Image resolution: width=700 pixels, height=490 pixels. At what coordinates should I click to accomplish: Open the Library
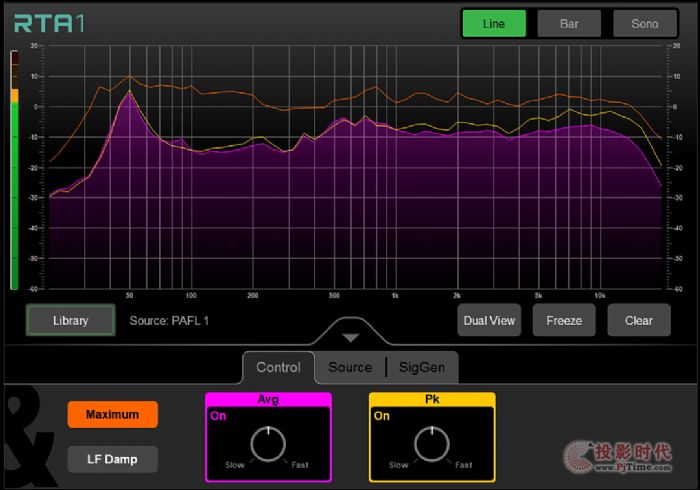tap(71, 321)
